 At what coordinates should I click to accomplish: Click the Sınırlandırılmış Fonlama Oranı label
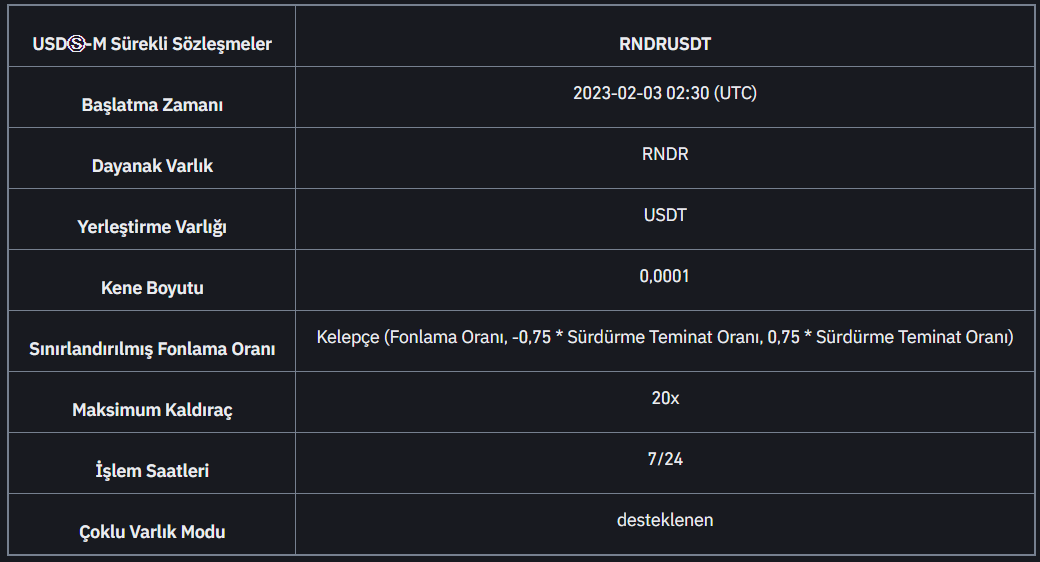click(x=152, y=349)
